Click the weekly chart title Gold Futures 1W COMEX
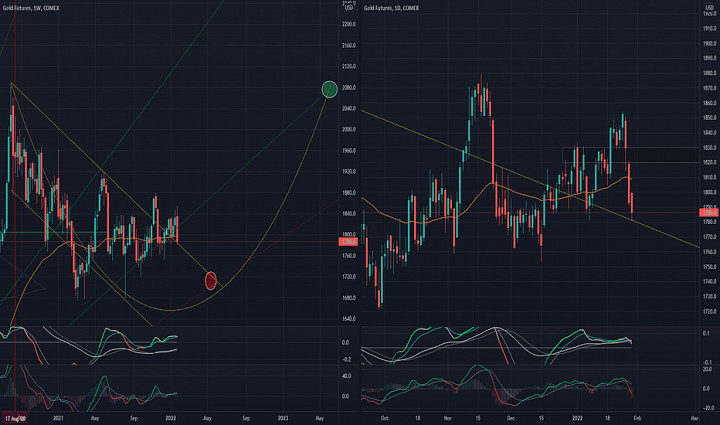 point(31,8)
